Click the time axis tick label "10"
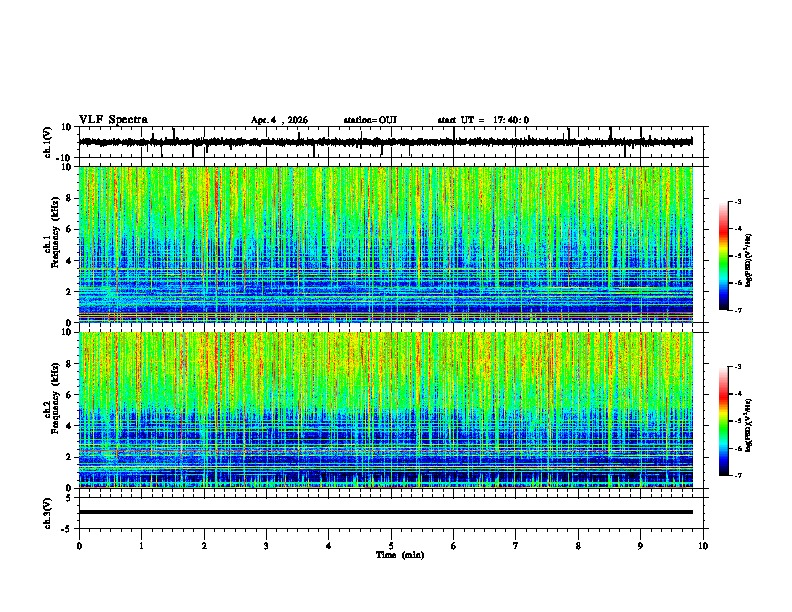 click(703, 546)
